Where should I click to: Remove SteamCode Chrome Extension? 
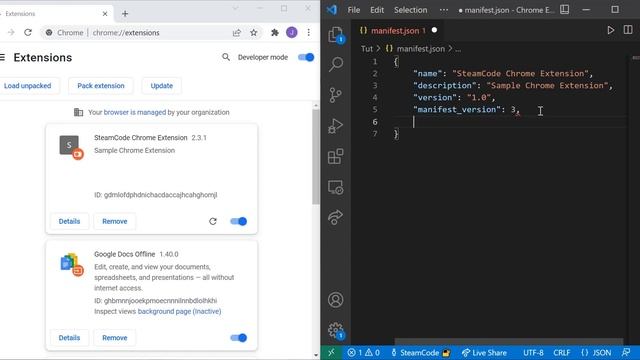(115, 221)
